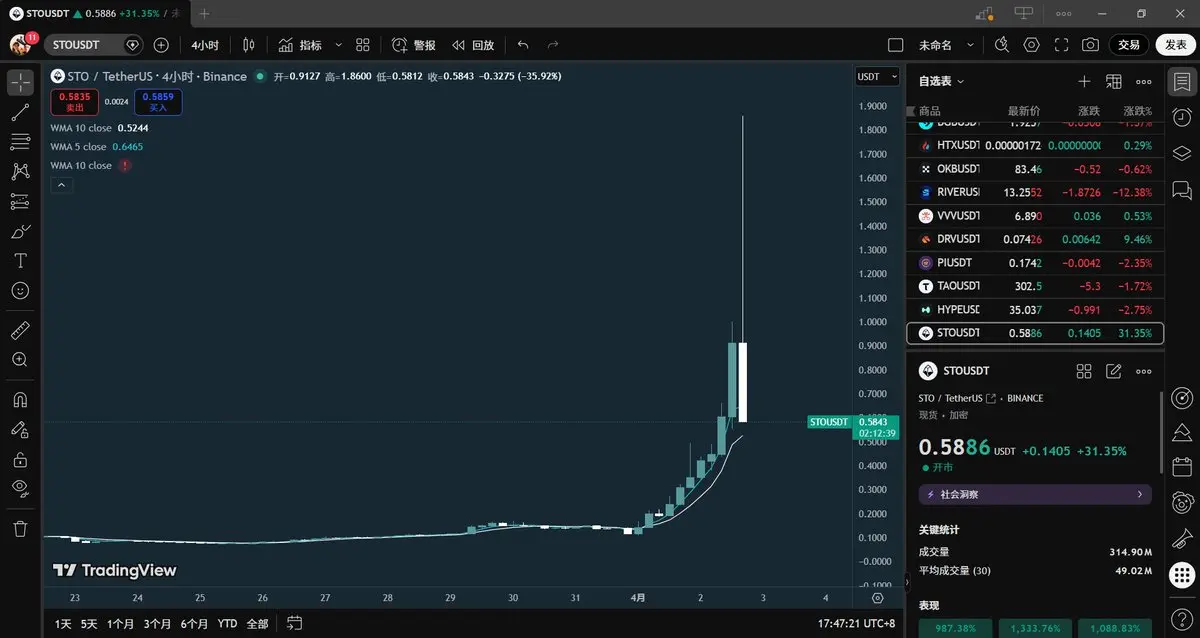Toggle lock all drawings

point(20,460)
